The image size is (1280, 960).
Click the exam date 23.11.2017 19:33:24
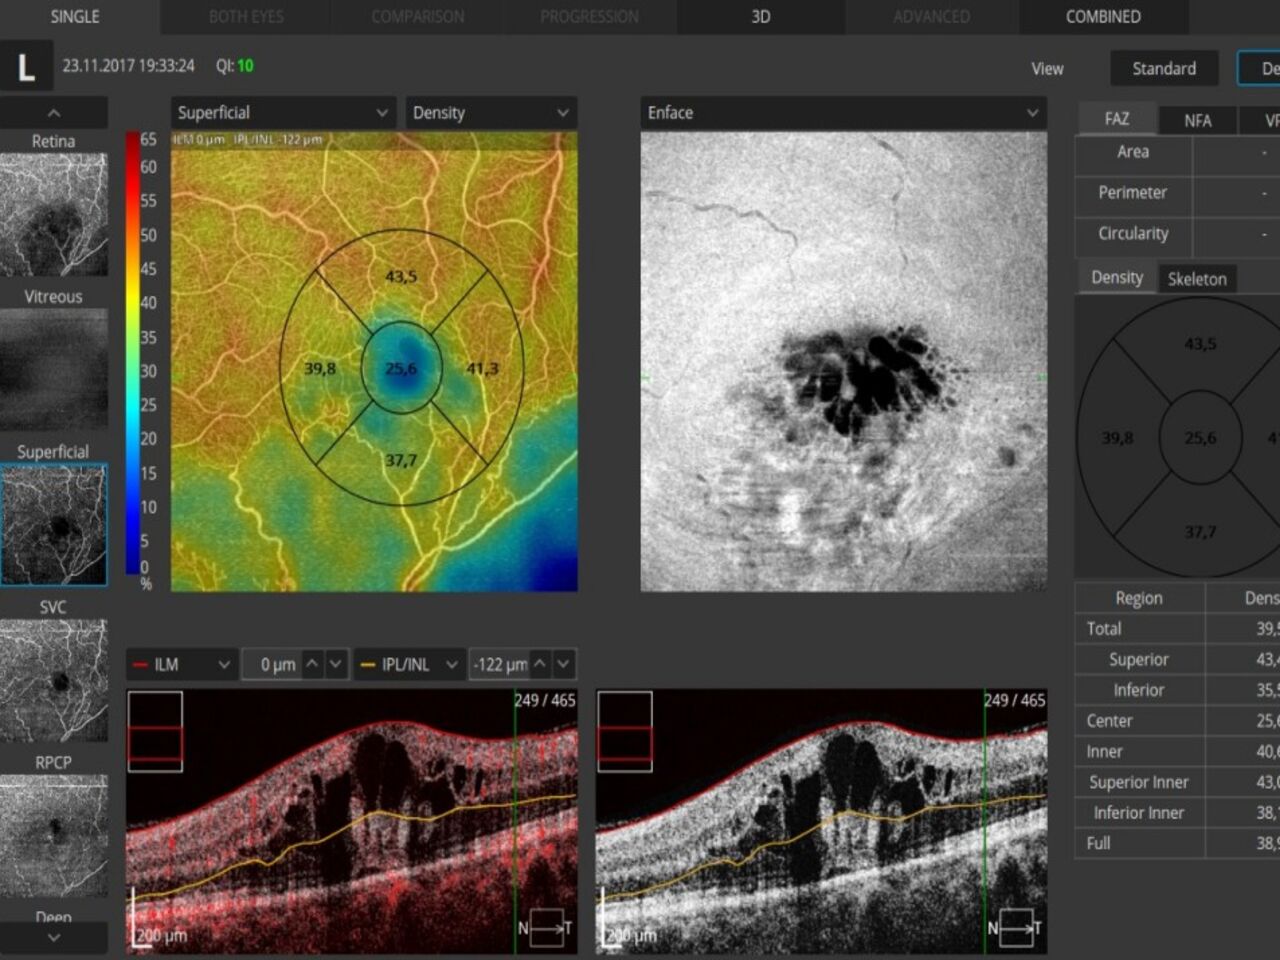(x=128, y=66)
